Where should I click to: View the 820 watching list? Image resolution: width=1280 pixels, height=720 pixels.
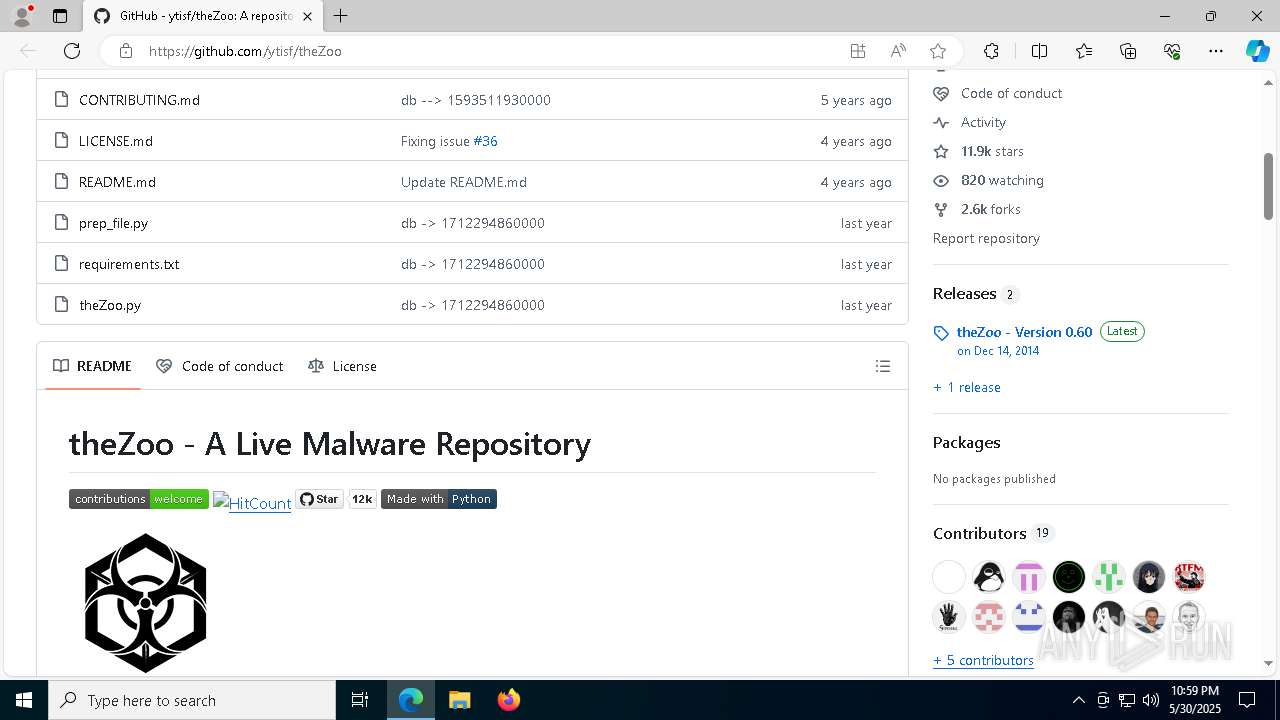tap(1002, 180)
